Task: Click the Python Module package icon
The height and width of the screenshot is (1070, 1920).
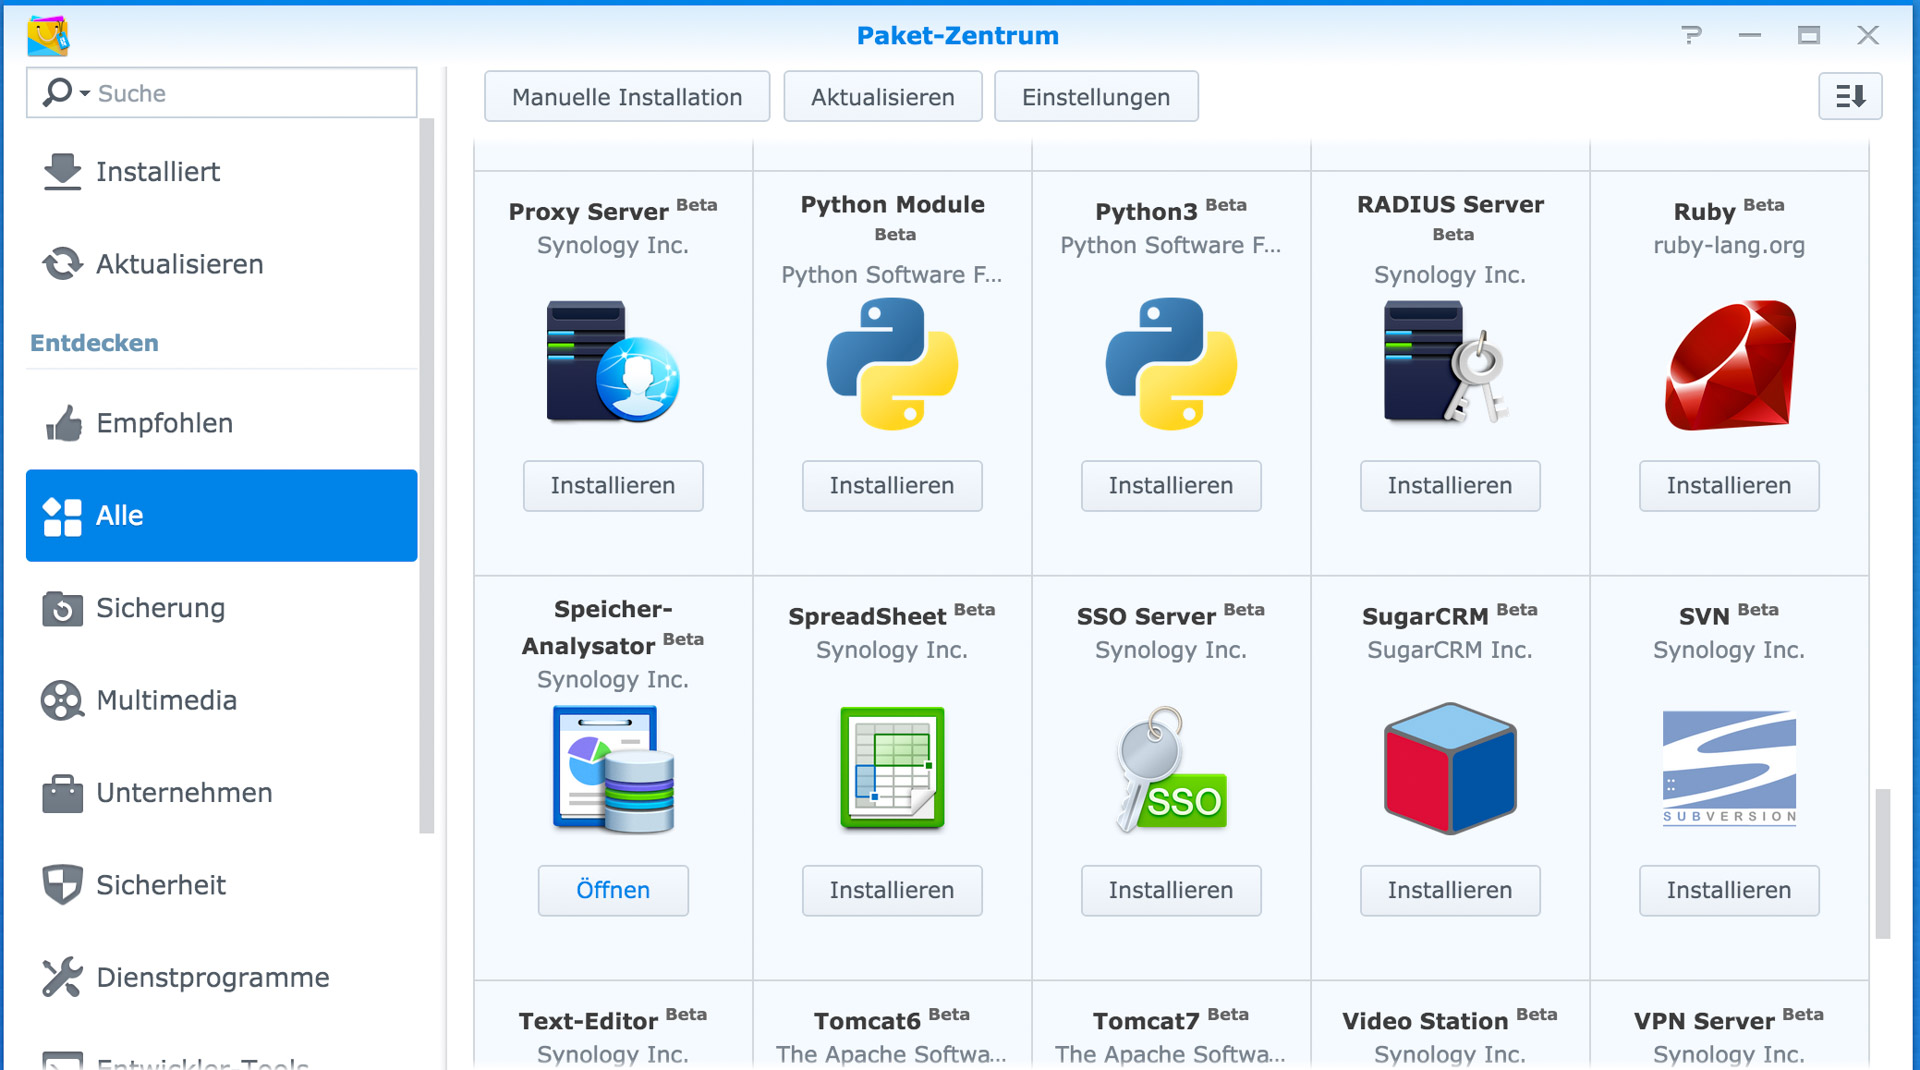Action: click(892, 363)
